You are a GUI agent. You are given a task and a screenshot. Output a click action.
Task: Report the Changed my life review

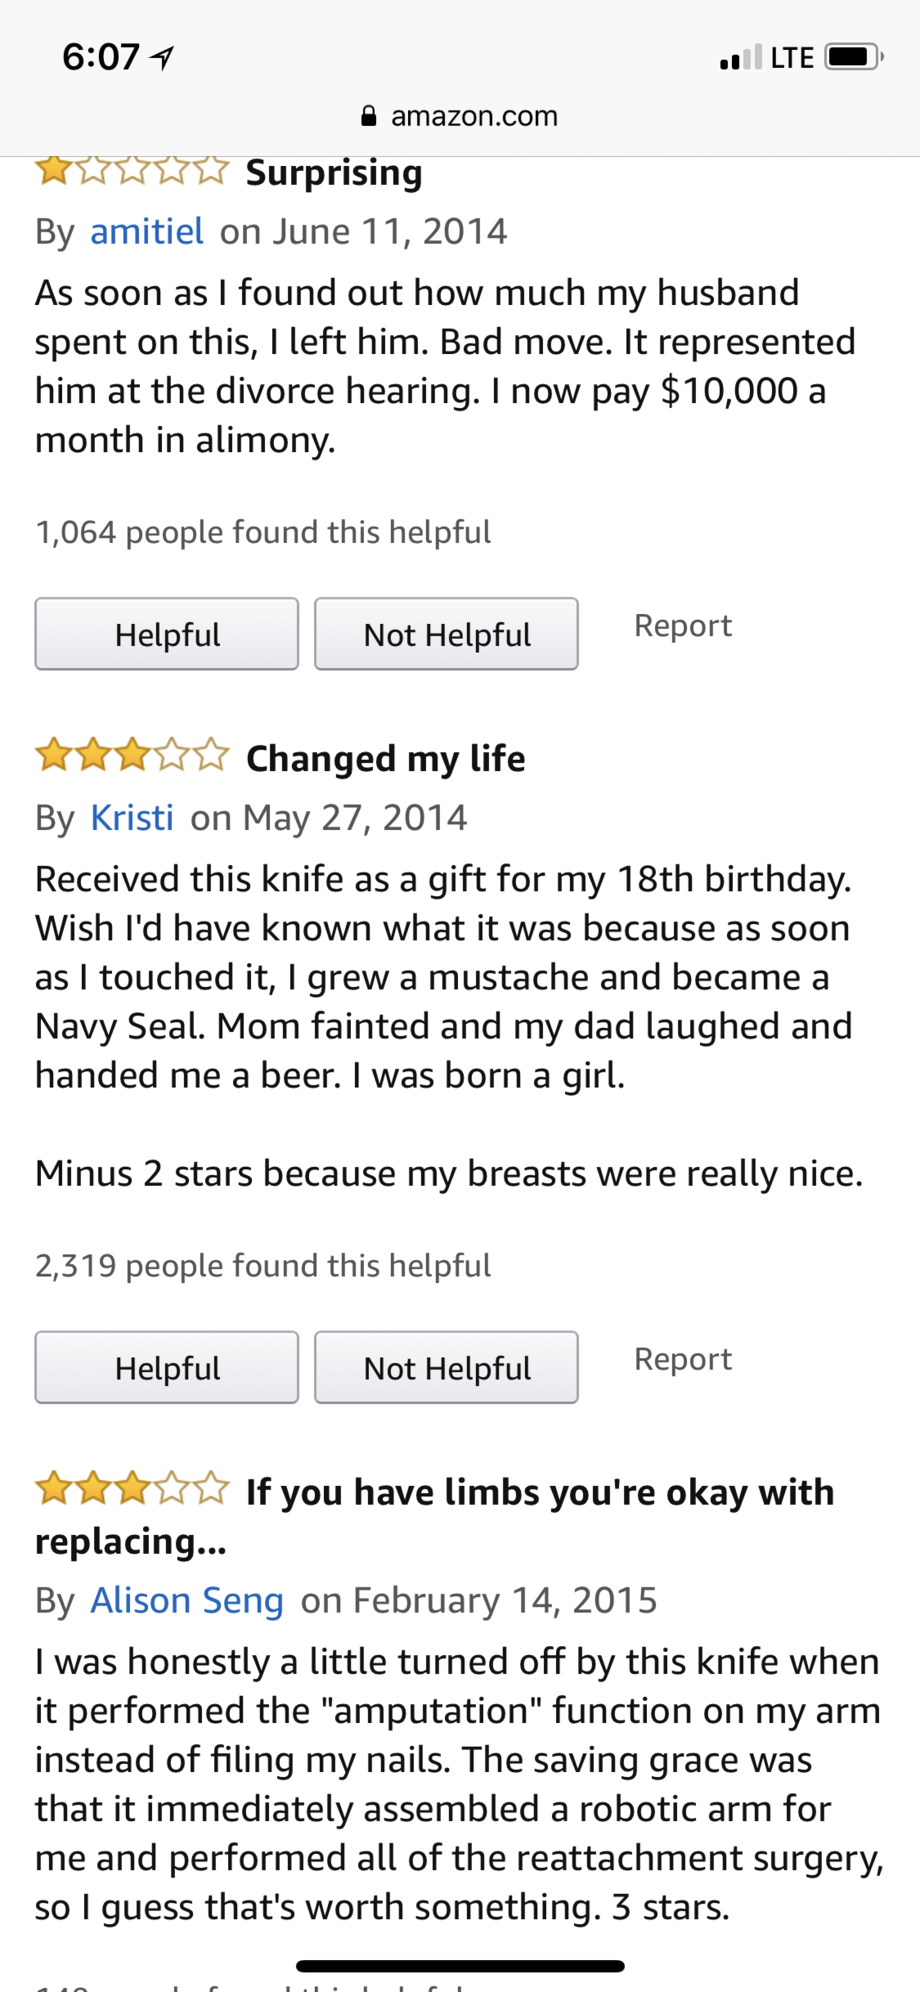(x=683, y=1359)
